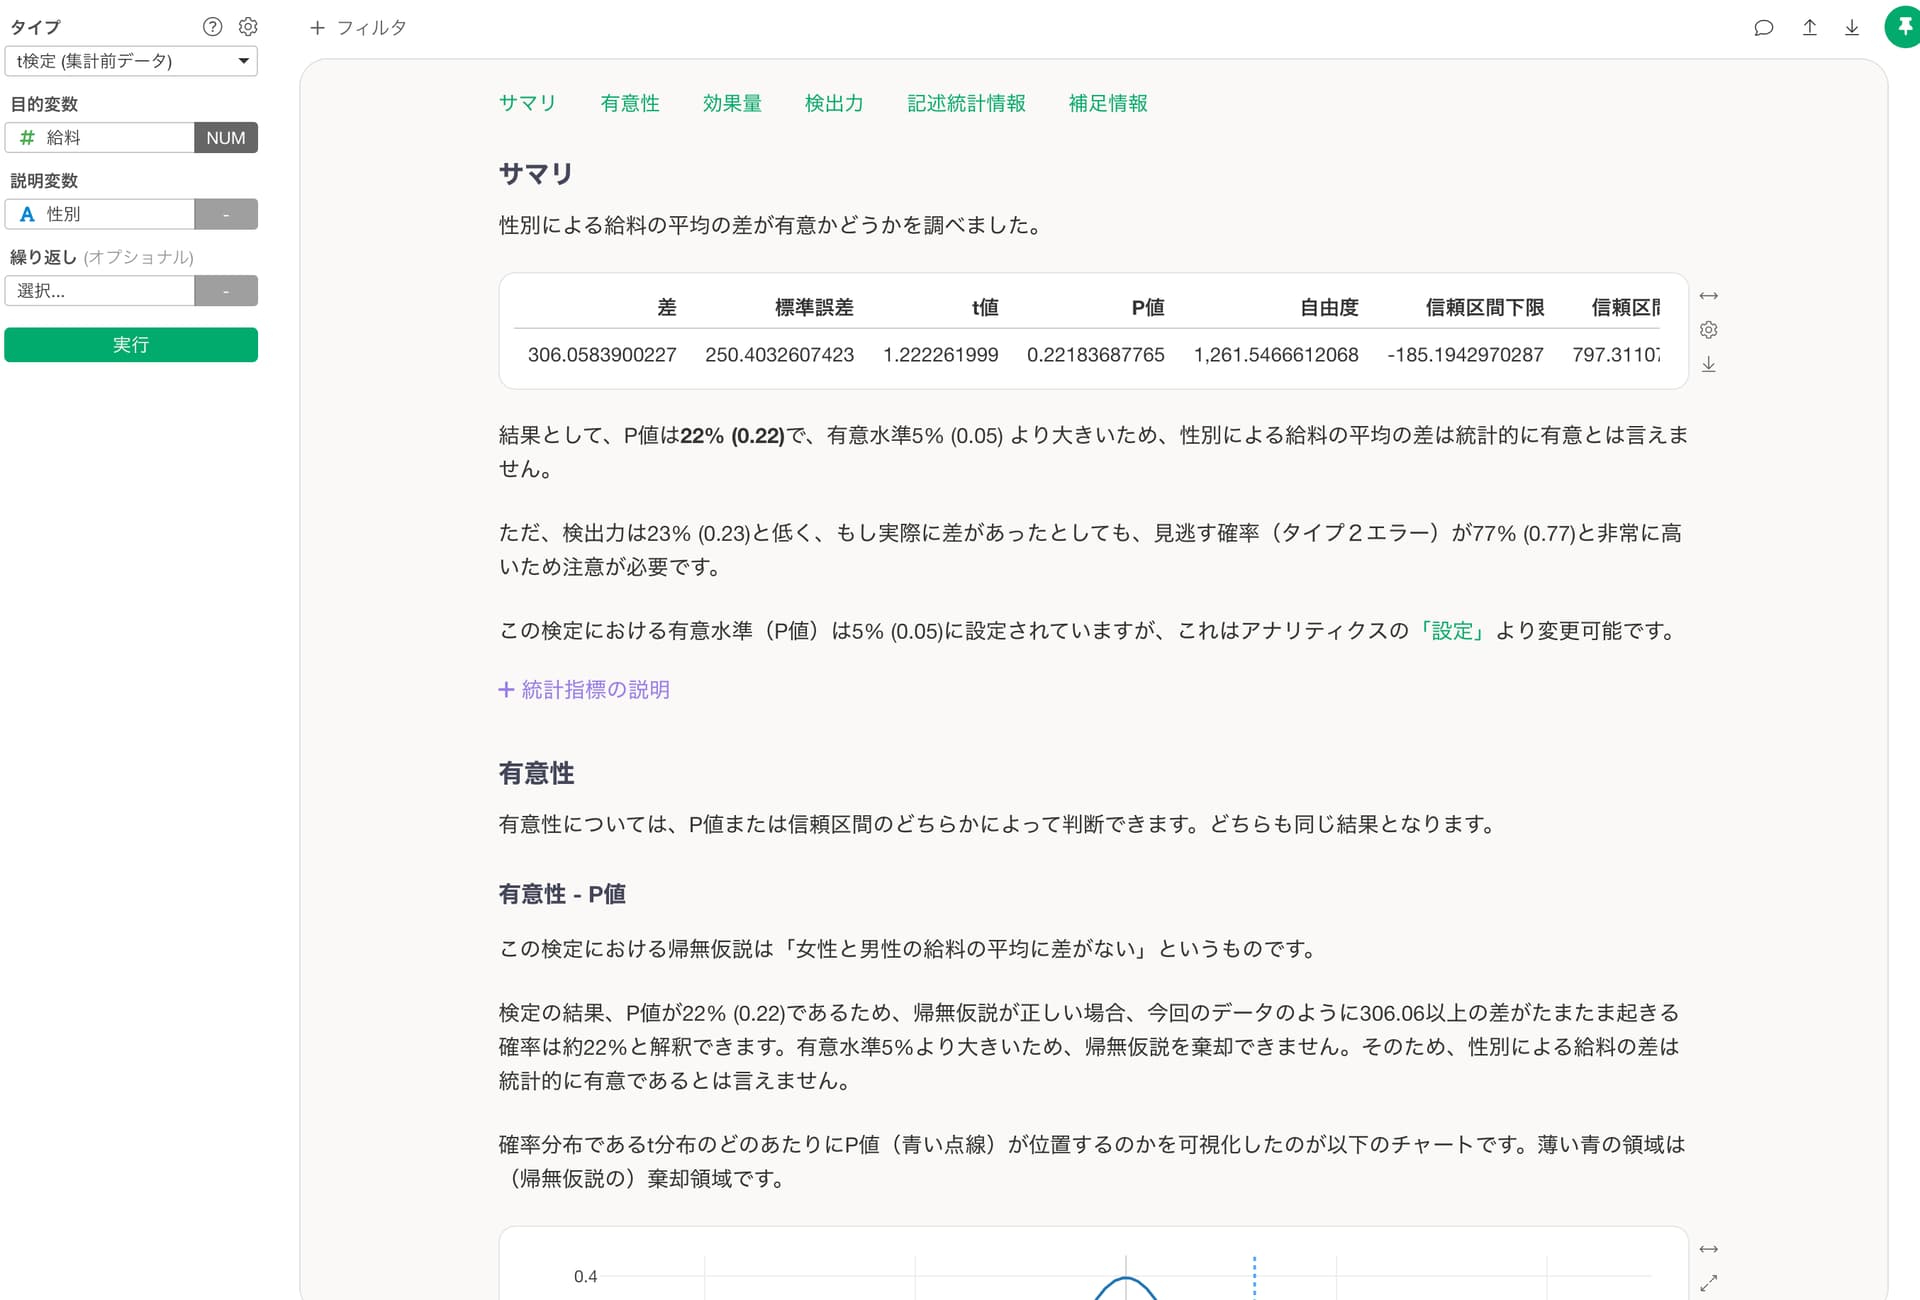Click the 有意性 - P値 subheading
This screenshot has width=1920, height=1300.
point(562,894)
